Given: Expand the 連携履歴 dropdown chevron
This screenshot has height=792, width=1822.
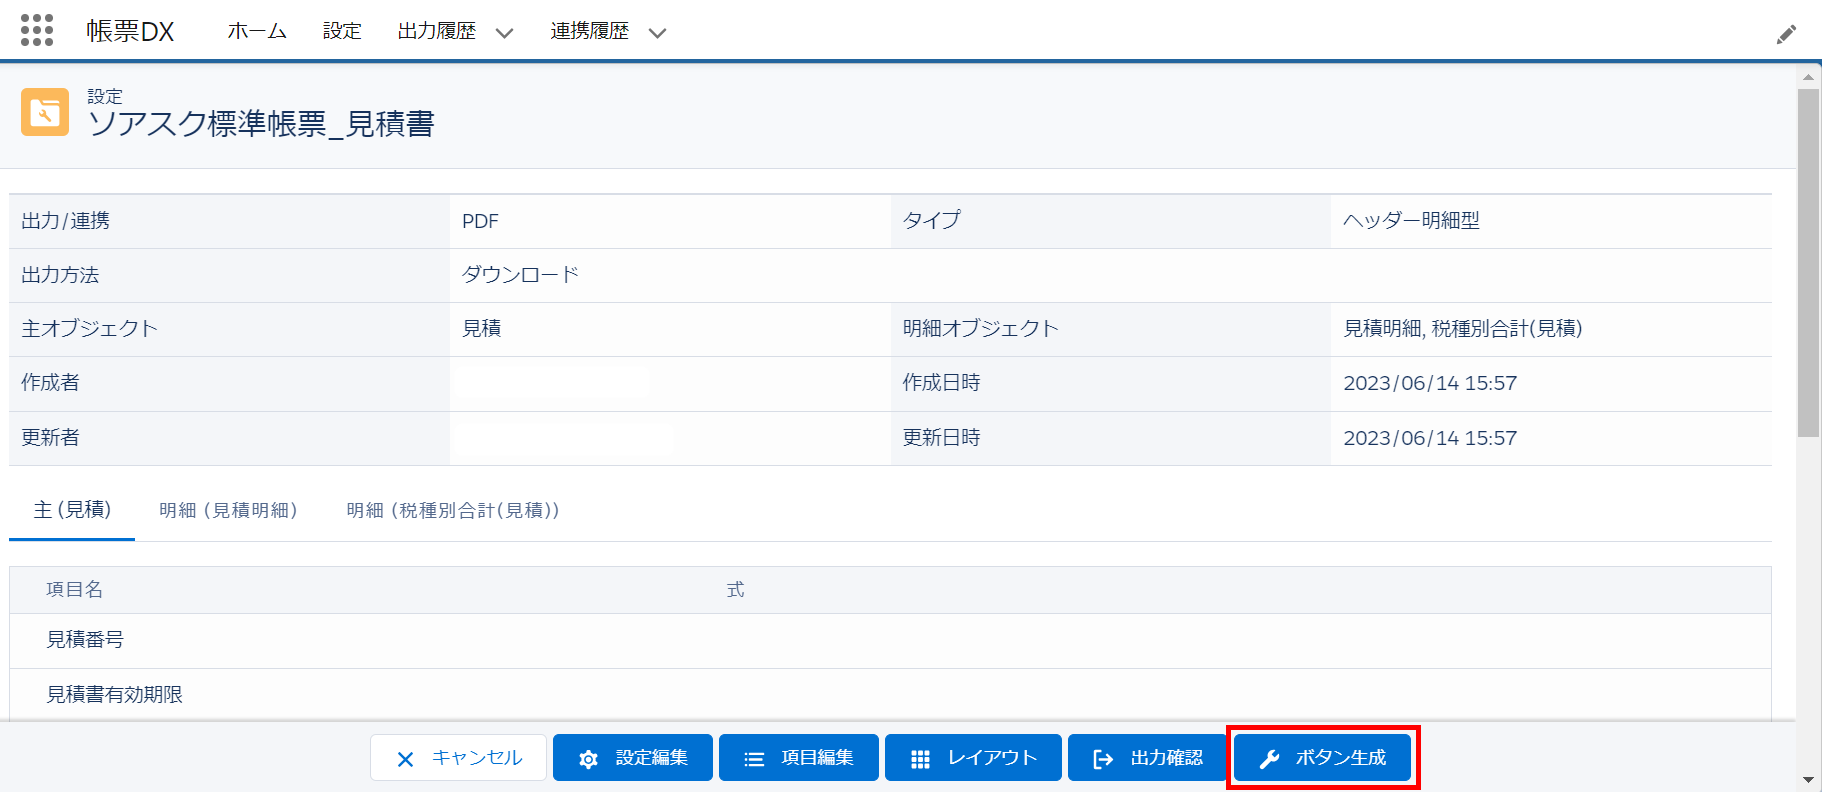Looking at the screenshot, I should [x=657, y=33].
